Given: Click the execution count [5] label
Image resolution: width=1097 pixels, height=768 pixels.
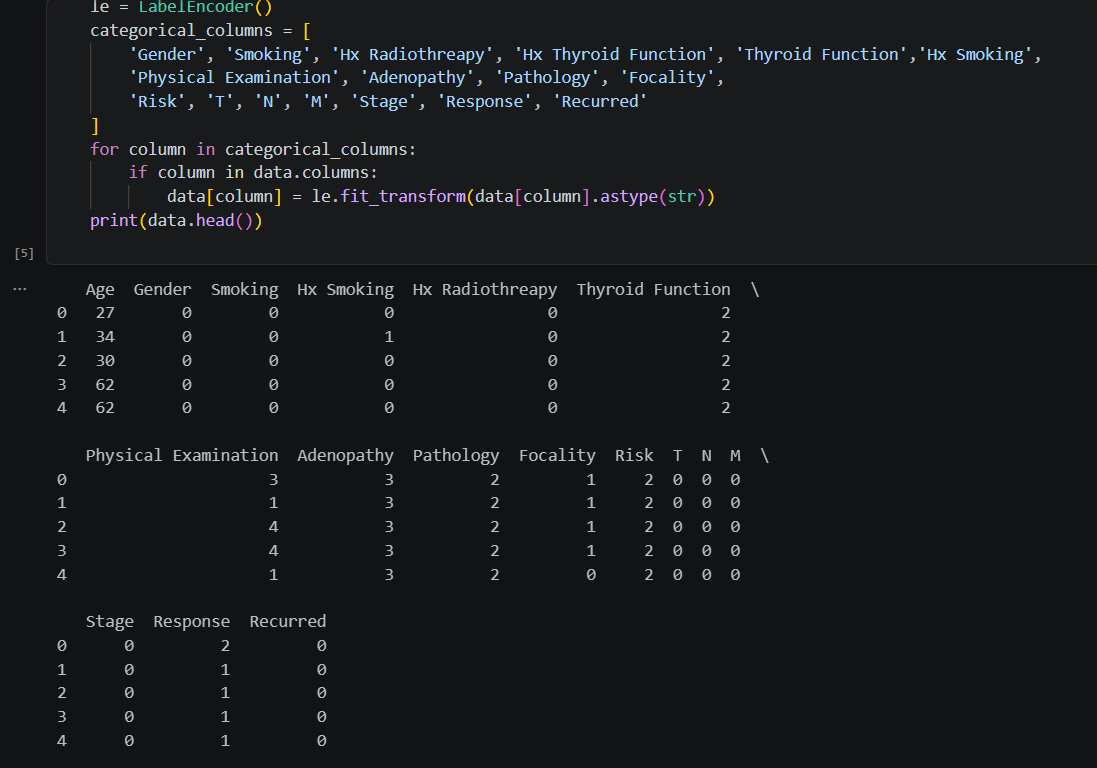Looking at the screenshot, I should pyautogui.click(x=24, y=253).
